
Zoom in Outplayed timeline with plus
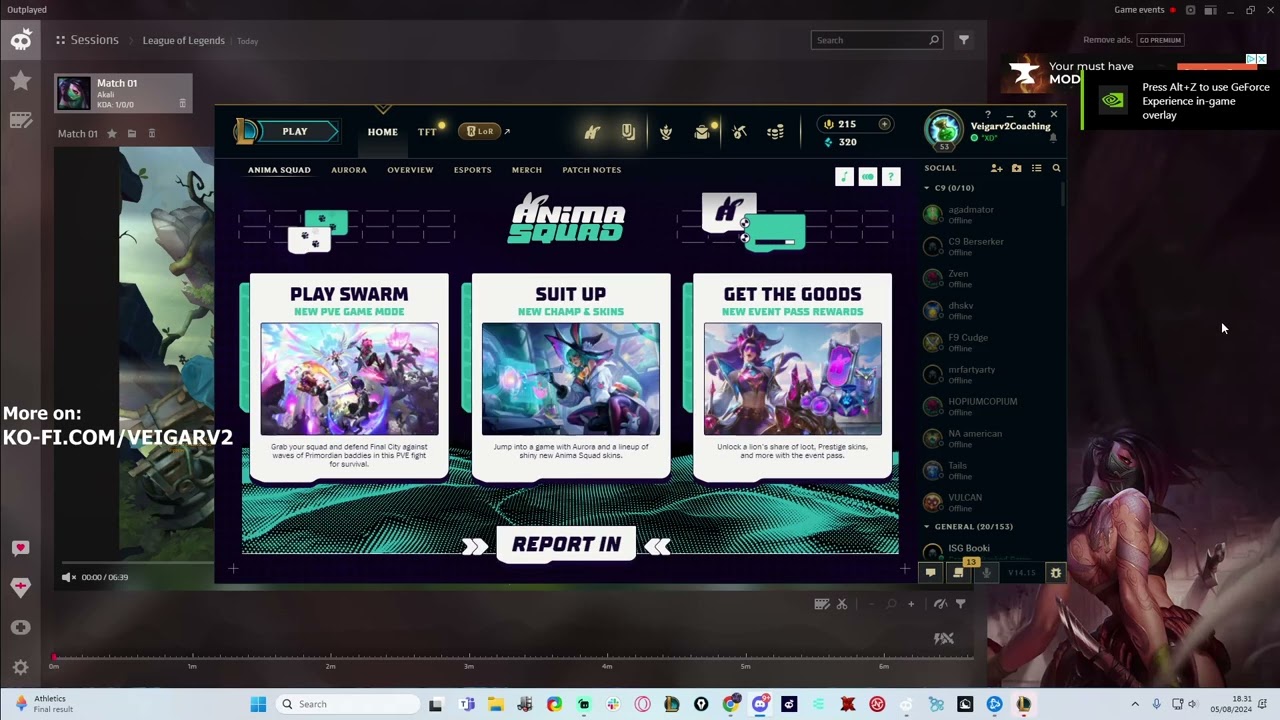(911, 604)
